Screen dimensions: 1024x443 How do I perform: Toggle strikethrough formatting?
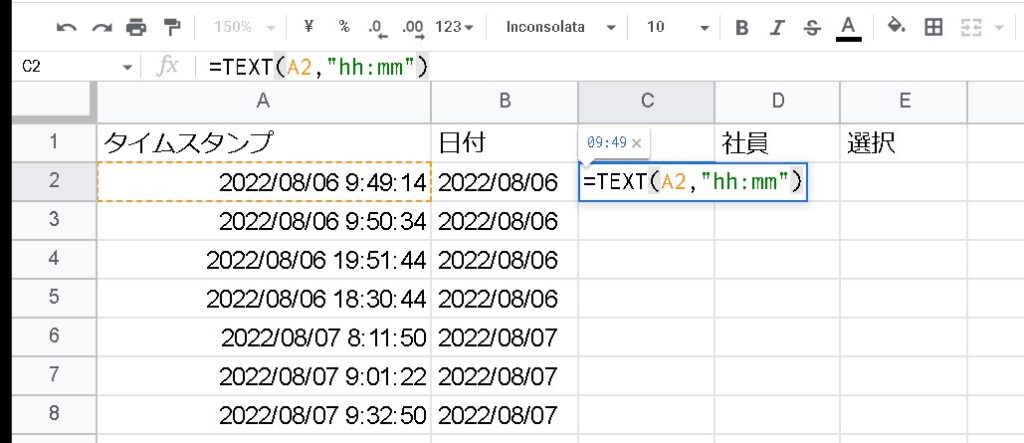click(812, 27)
